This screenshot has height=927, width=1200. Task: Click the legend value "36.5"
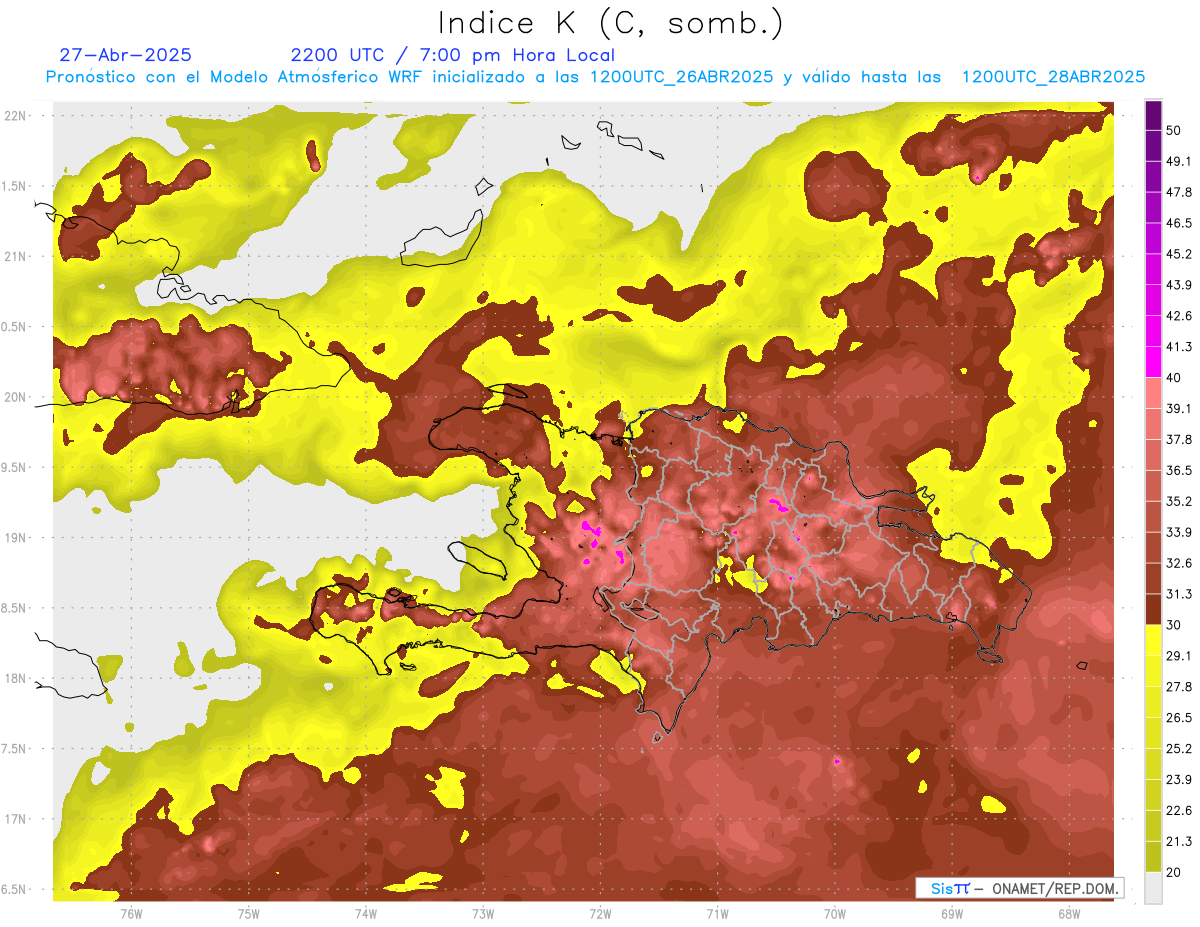click(1179, 470)
